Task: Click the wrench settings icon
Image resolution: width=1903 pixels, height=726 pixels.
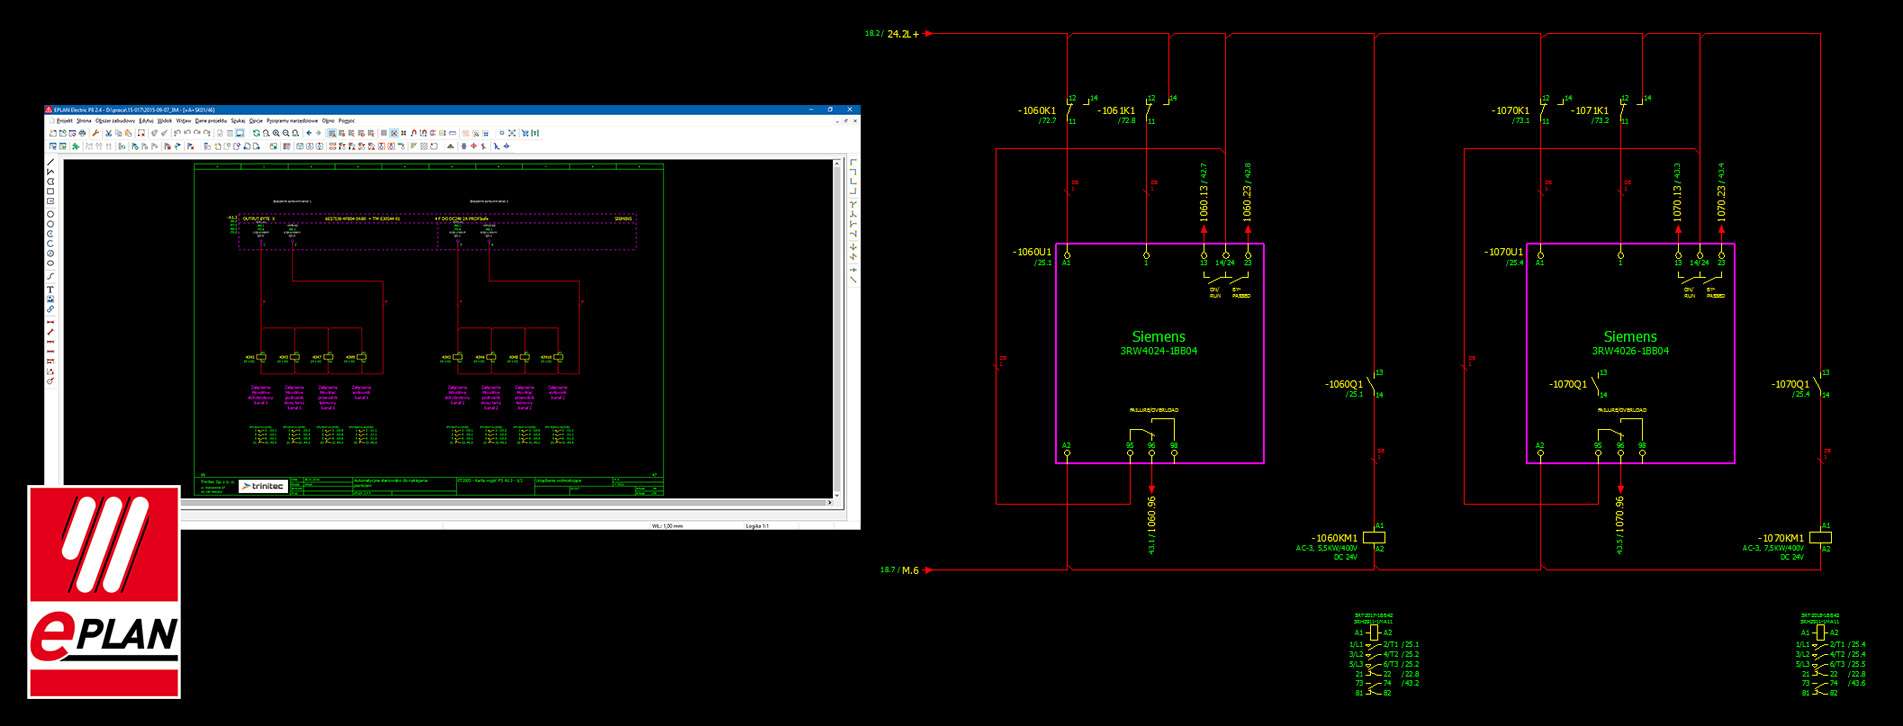Action: click(95, 133)
